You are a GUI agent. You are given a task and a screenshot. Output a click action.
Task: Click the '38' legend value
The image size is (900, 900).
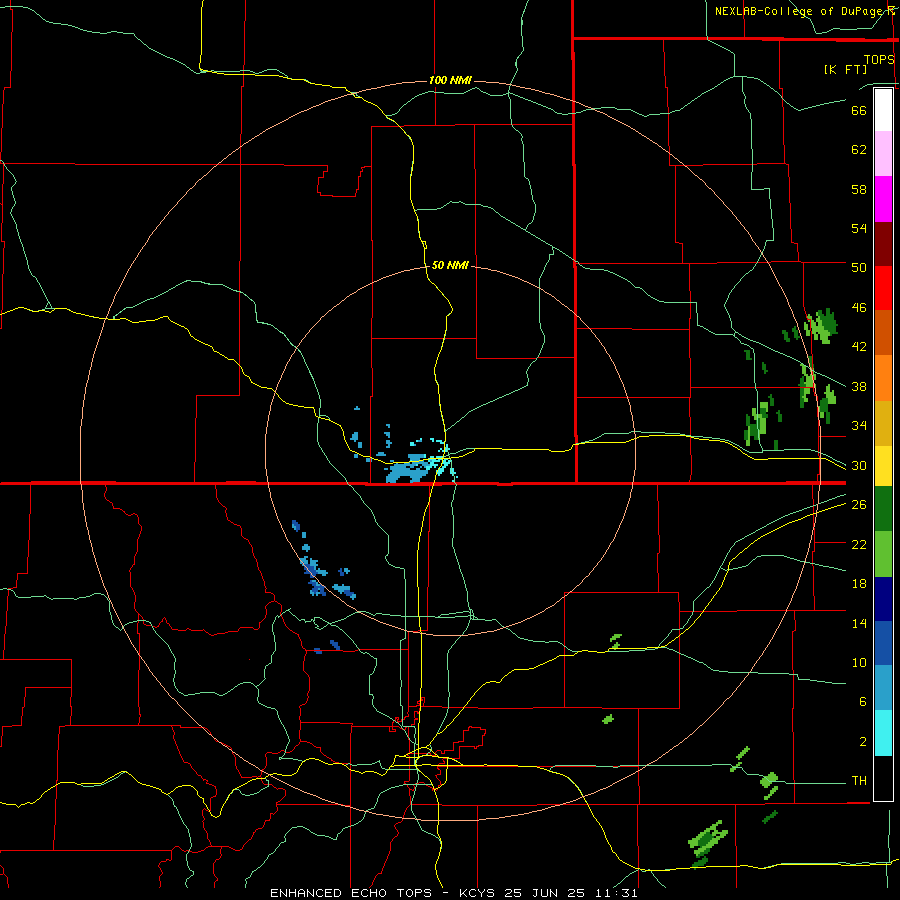tap(859, 386)
